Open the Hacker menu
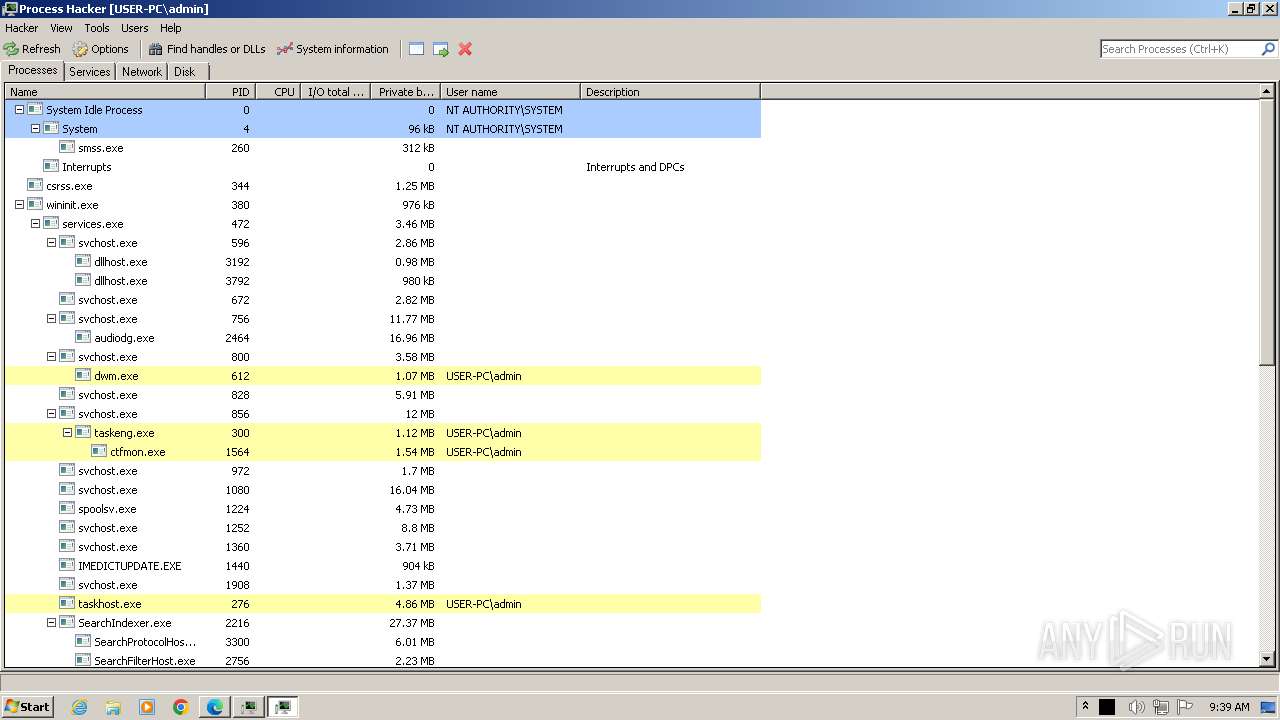The width and height of the screenshot is (1280, 720). tap(22, 28)
